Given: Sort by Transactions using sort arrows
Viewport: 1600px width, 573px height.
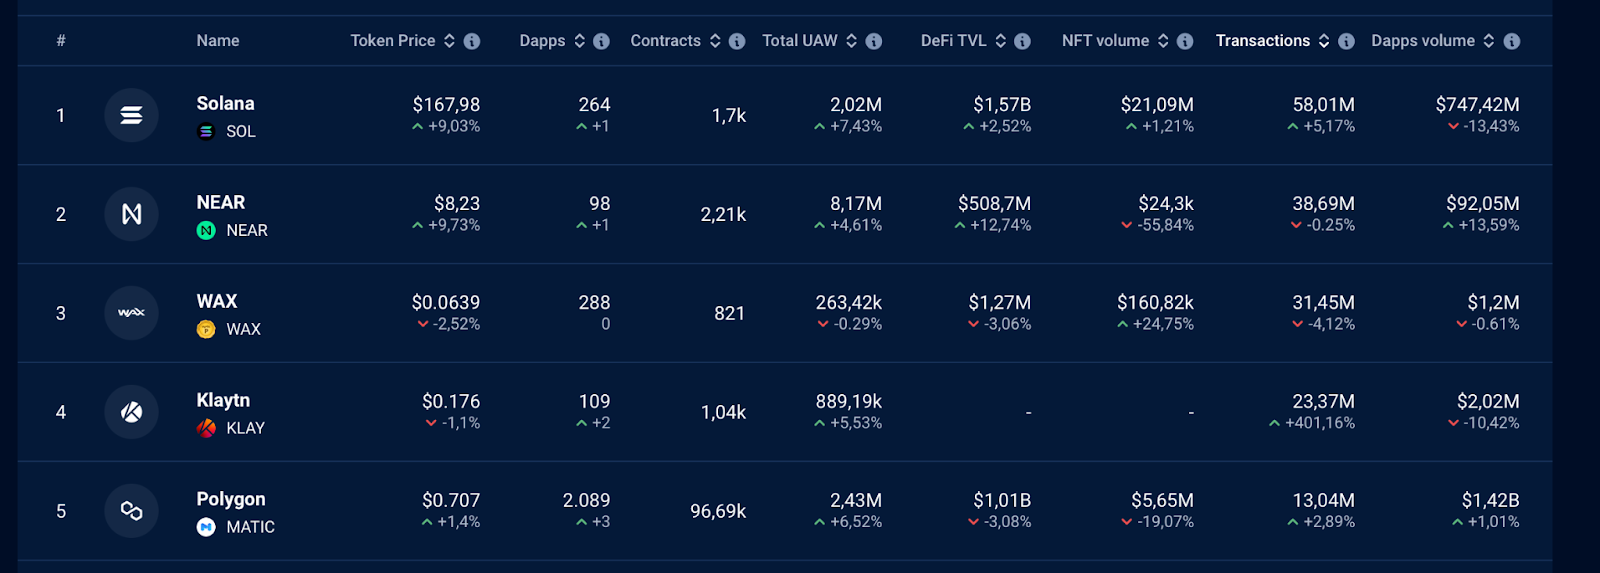Looking at the screenshot, I should [1324, 41].
